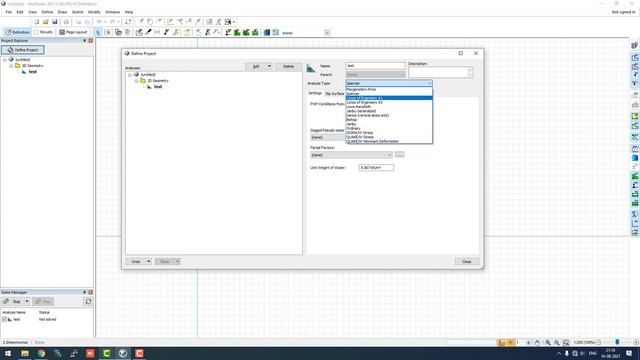Click the Unit Weight of Water field

coord(376,168)
